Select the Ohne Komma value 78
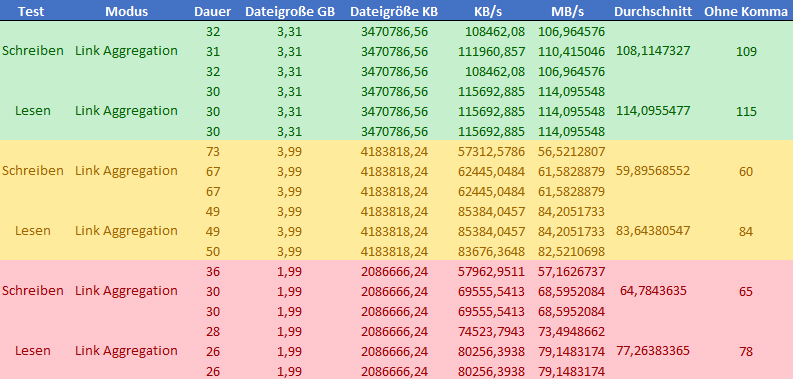 [x=746, y=352]
